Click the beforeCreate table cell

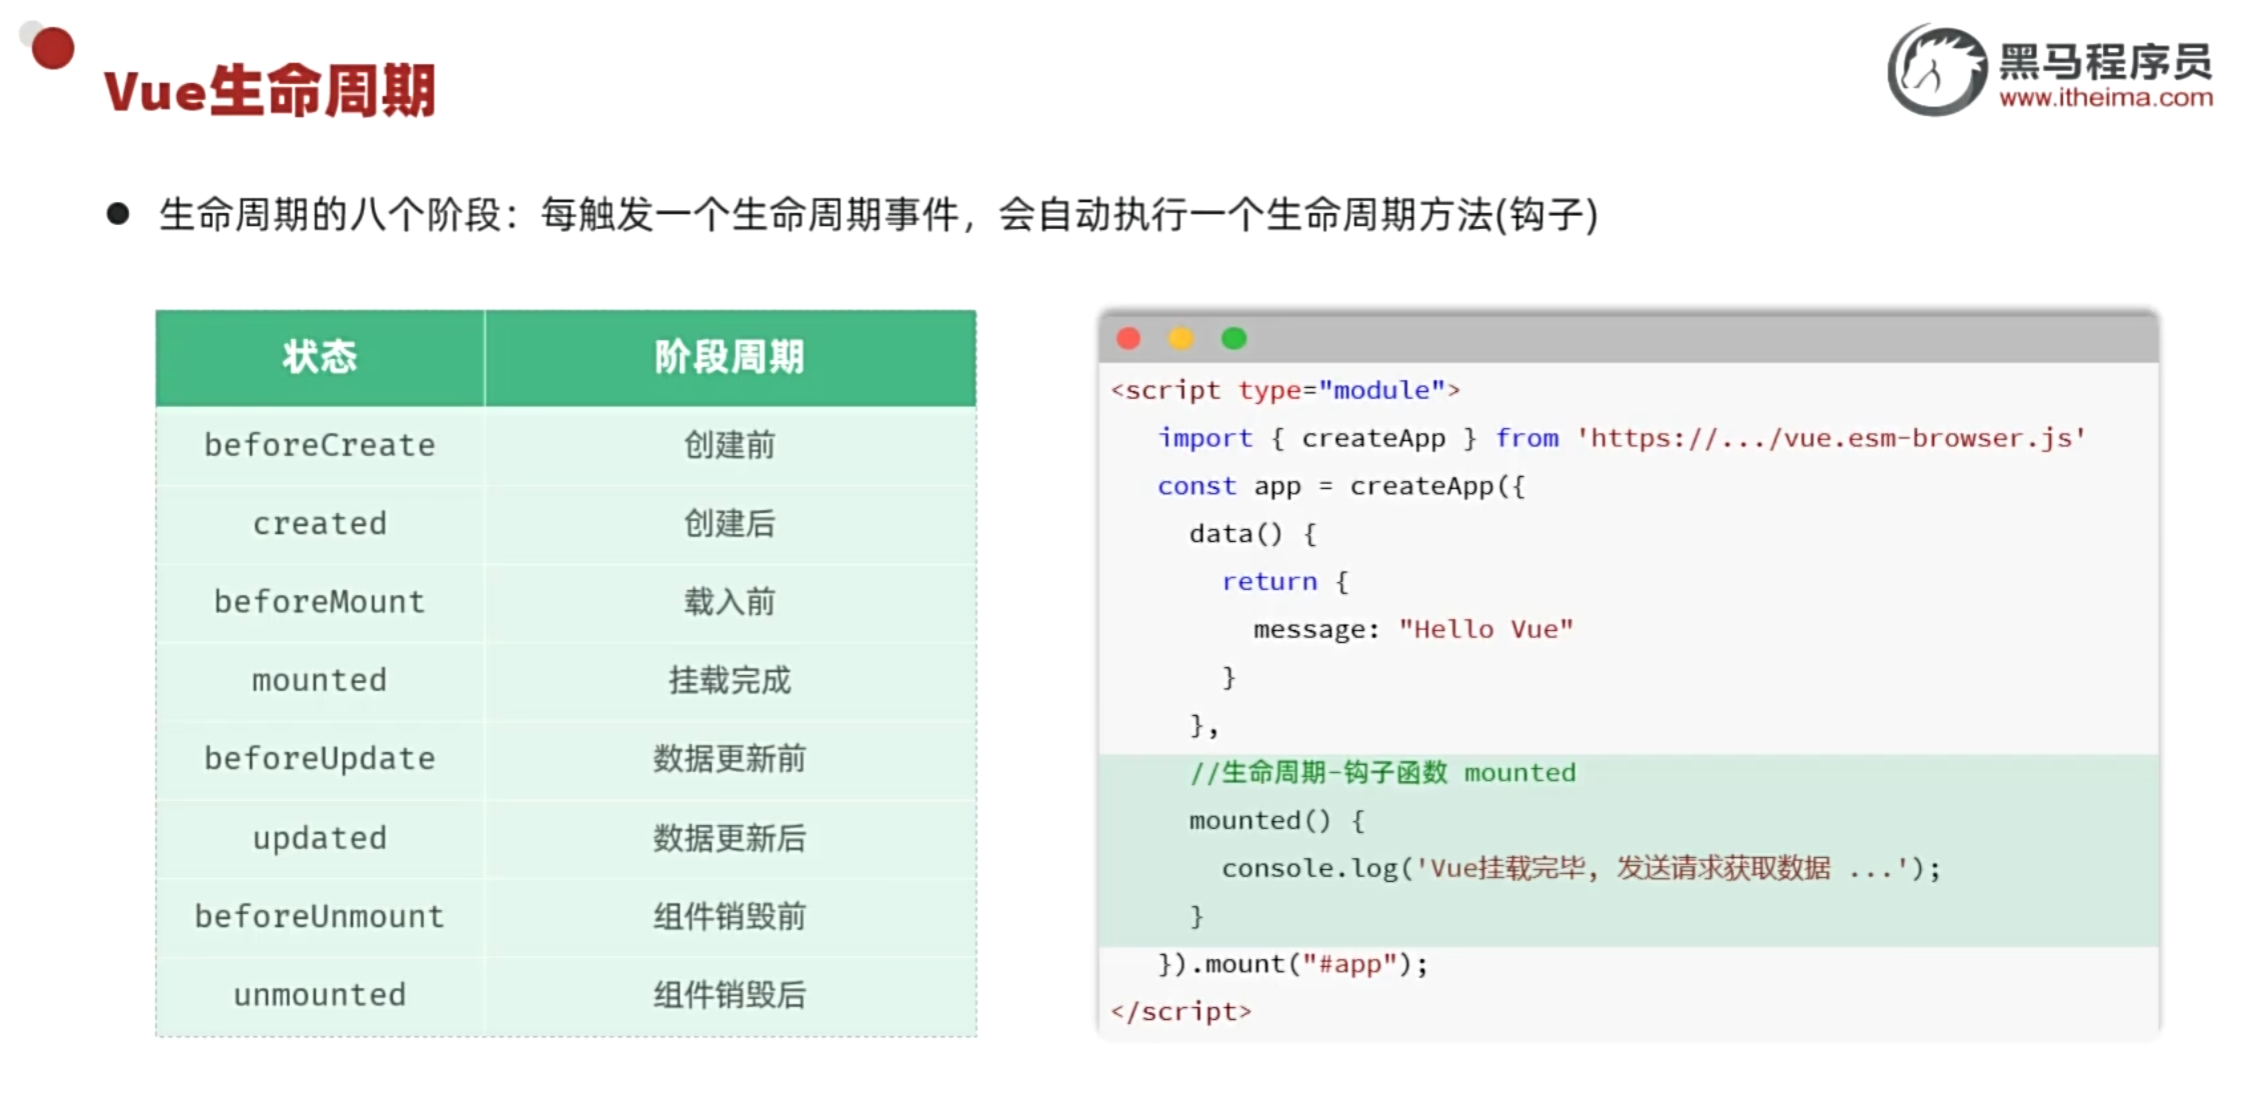tap(320, 445)
